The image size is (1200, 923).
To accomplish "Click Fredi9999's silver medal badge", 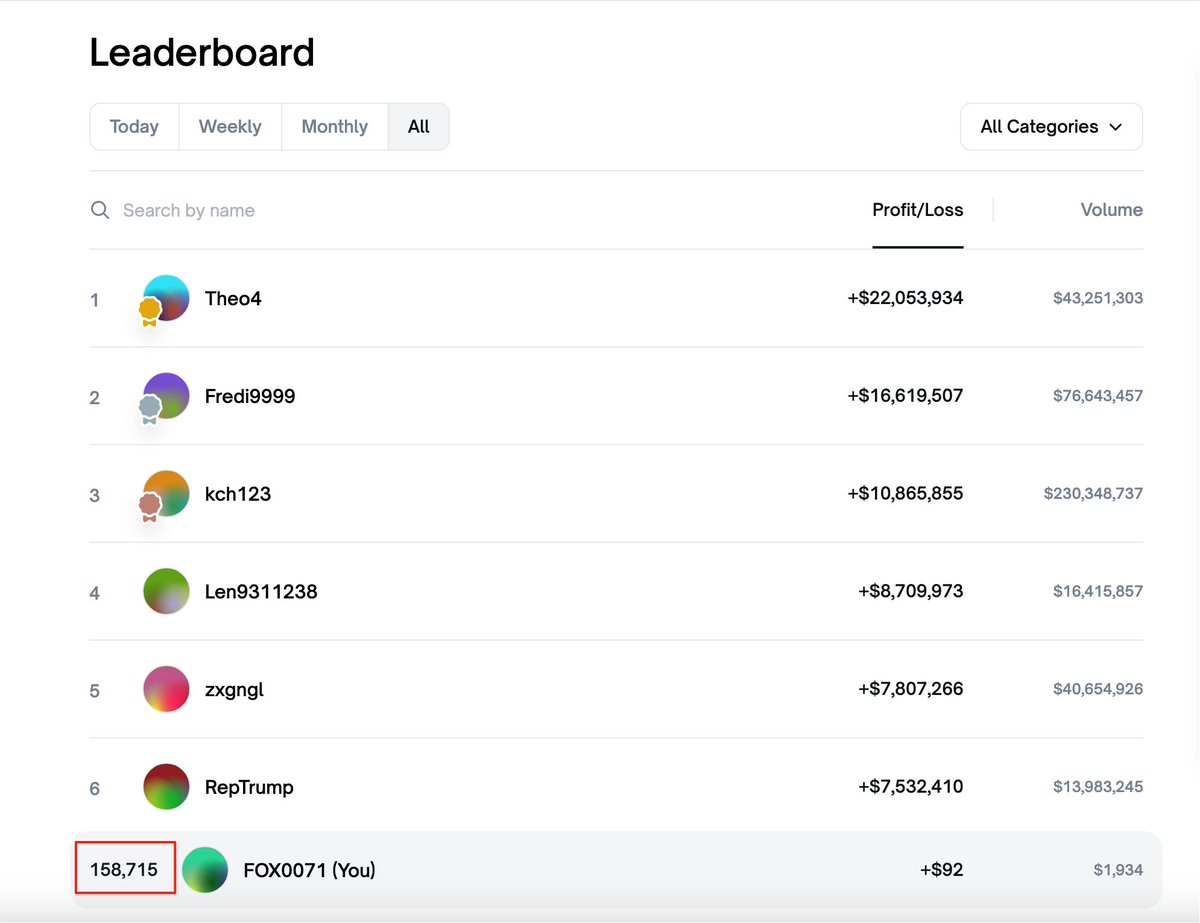I will (x=149, y=408).
